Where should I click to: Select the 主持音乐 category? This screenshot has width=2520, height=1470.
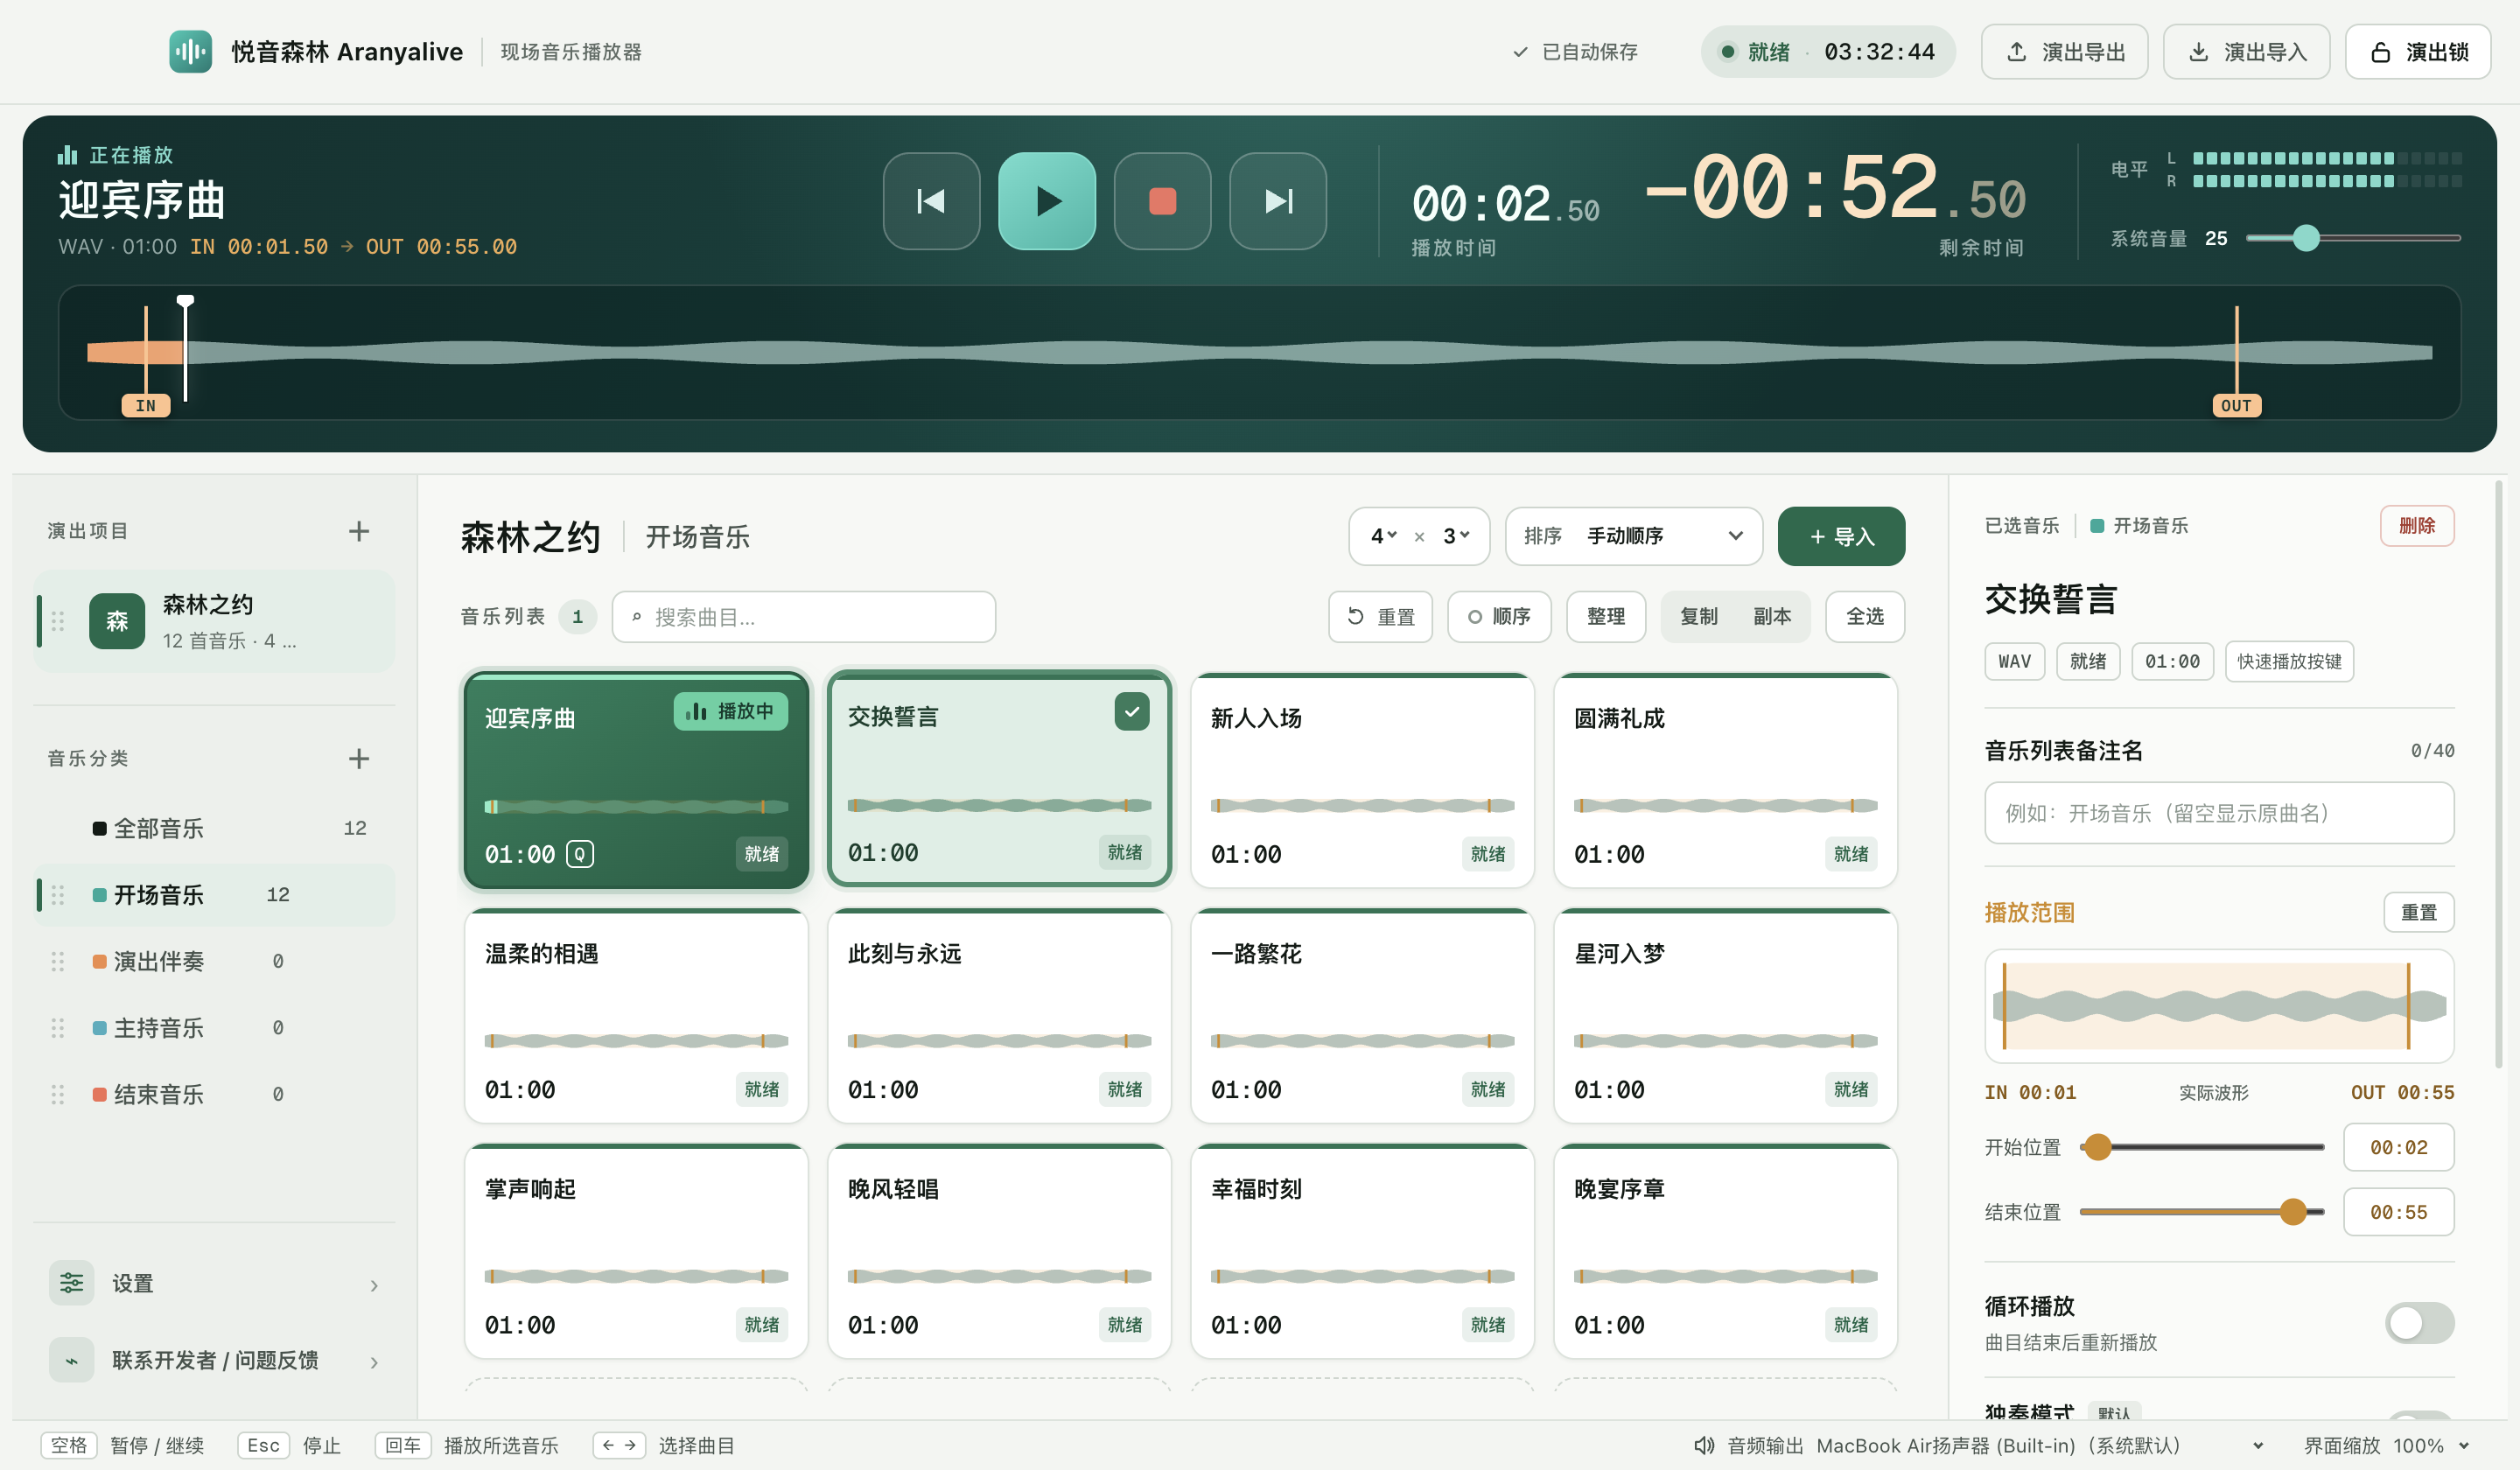pyautogui.click(x=215, y=1028)
